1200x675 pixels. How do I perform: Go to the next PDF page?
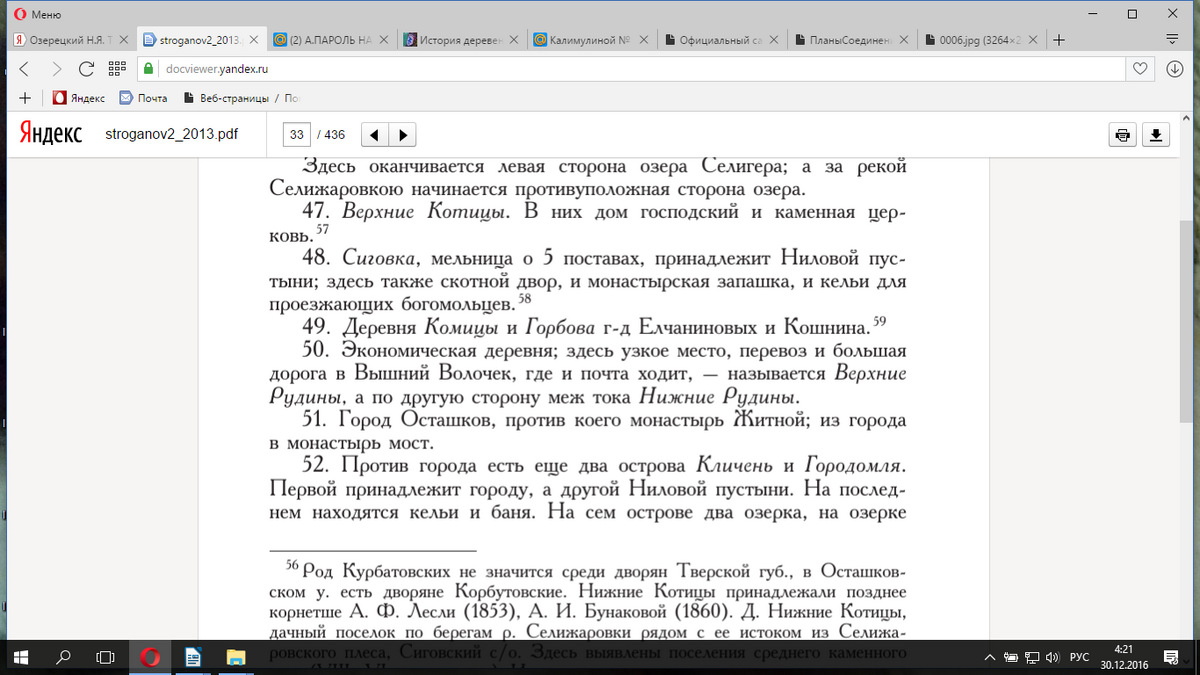coord(402,135)
